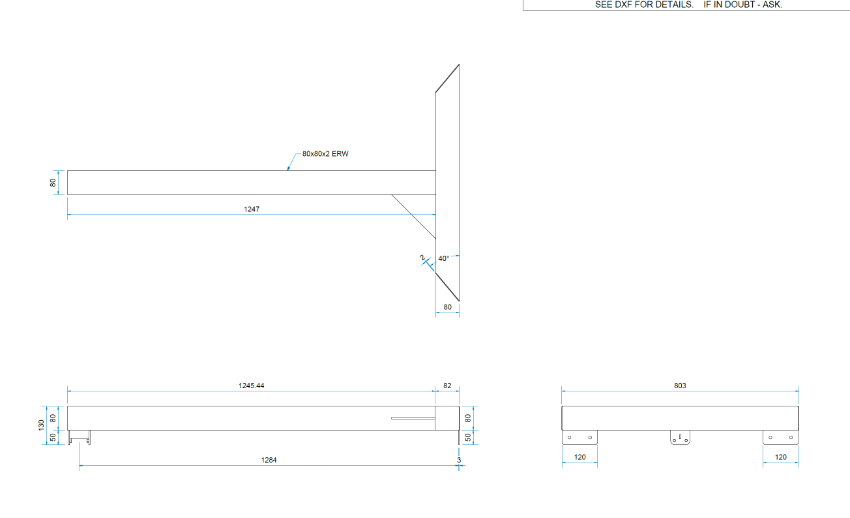
Task: Select the right mounting bracket in end view
Action: (780, 437)
